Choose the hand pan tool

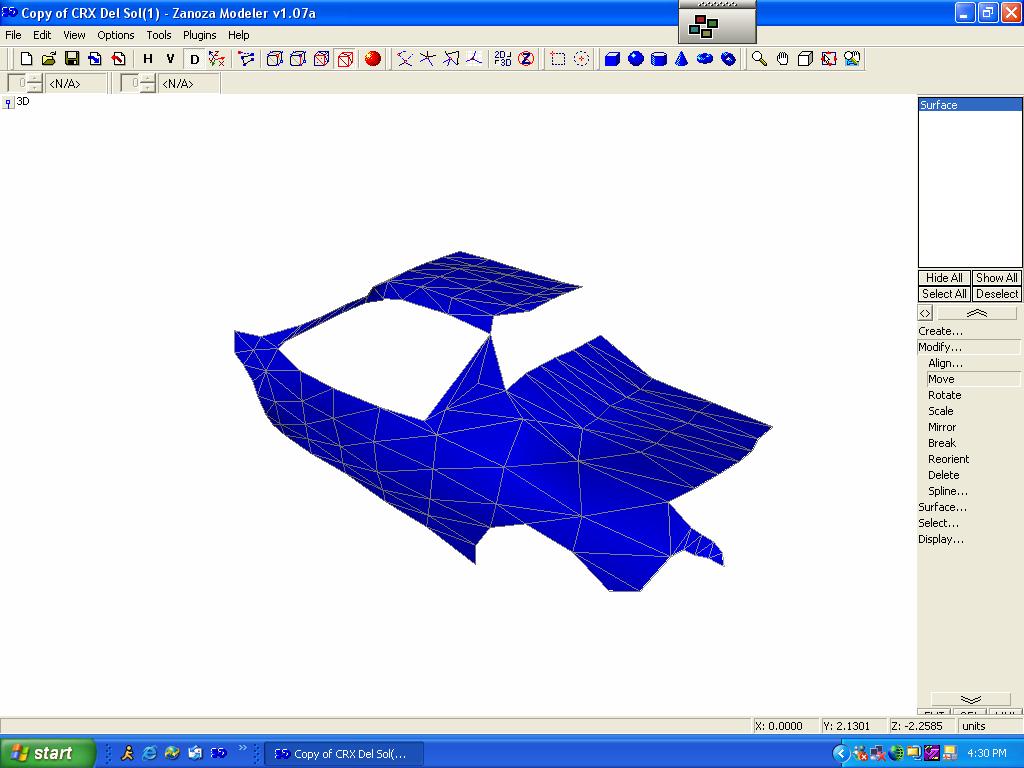(x=782, y=59)
